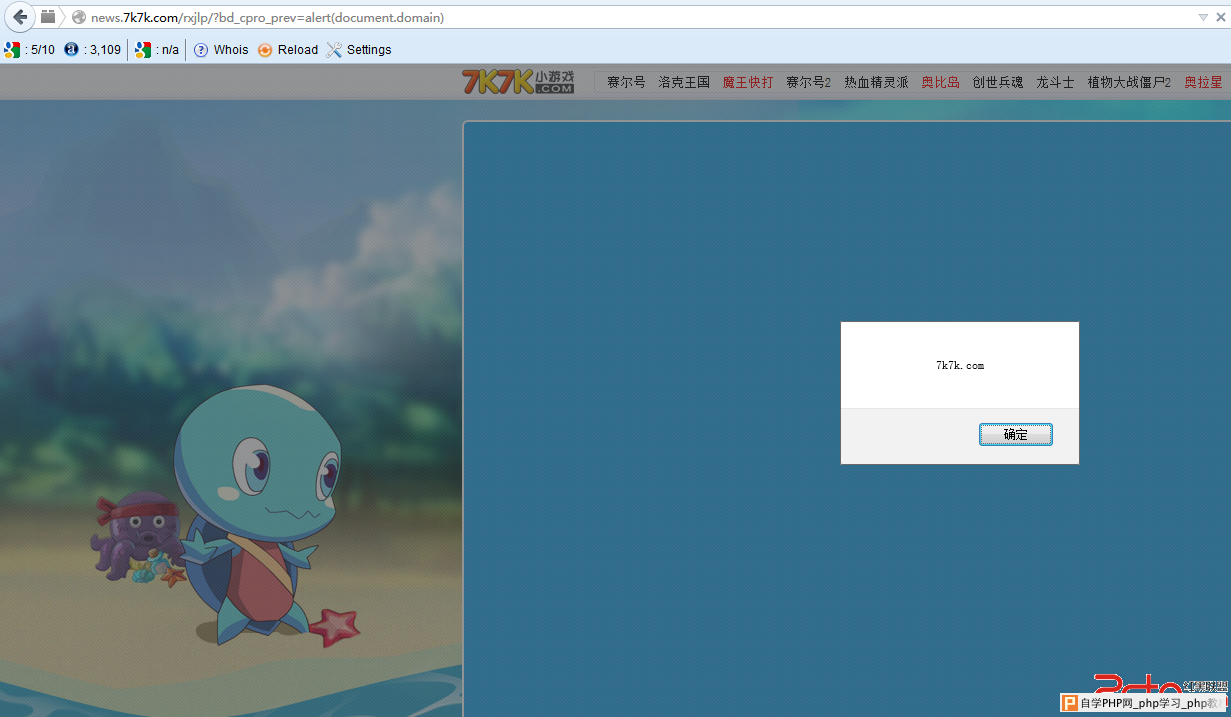This screenshot has width=1231, height=717.
Task: Open the red 魔王快打 nav link
Action: [748, 82]
